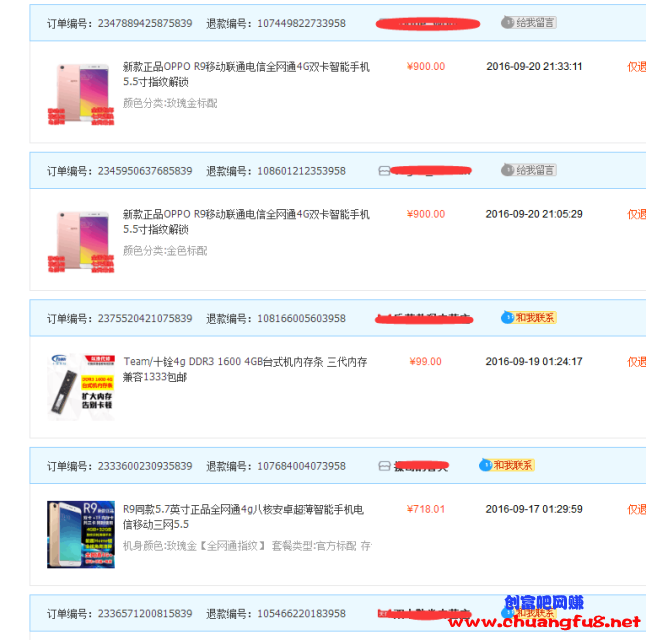
Task: Click 和我联系 button for order 2333600230935839
Action: pos(507,465)
